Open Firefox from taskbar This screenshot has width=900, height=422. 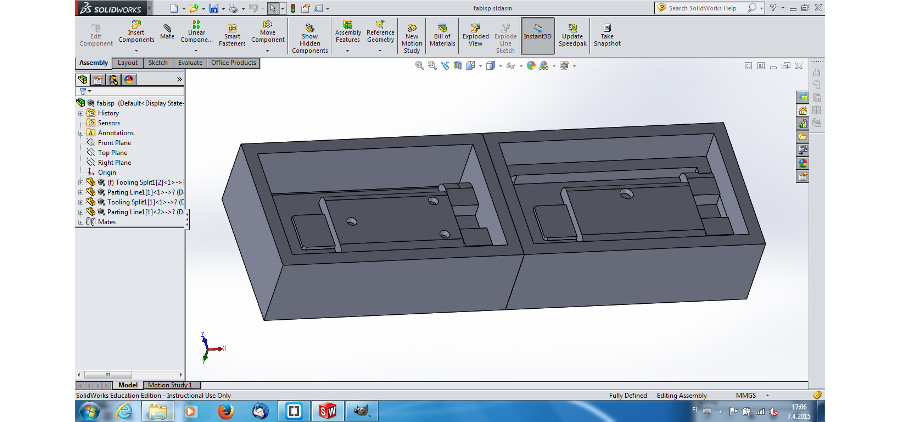(x=226, y=411)
